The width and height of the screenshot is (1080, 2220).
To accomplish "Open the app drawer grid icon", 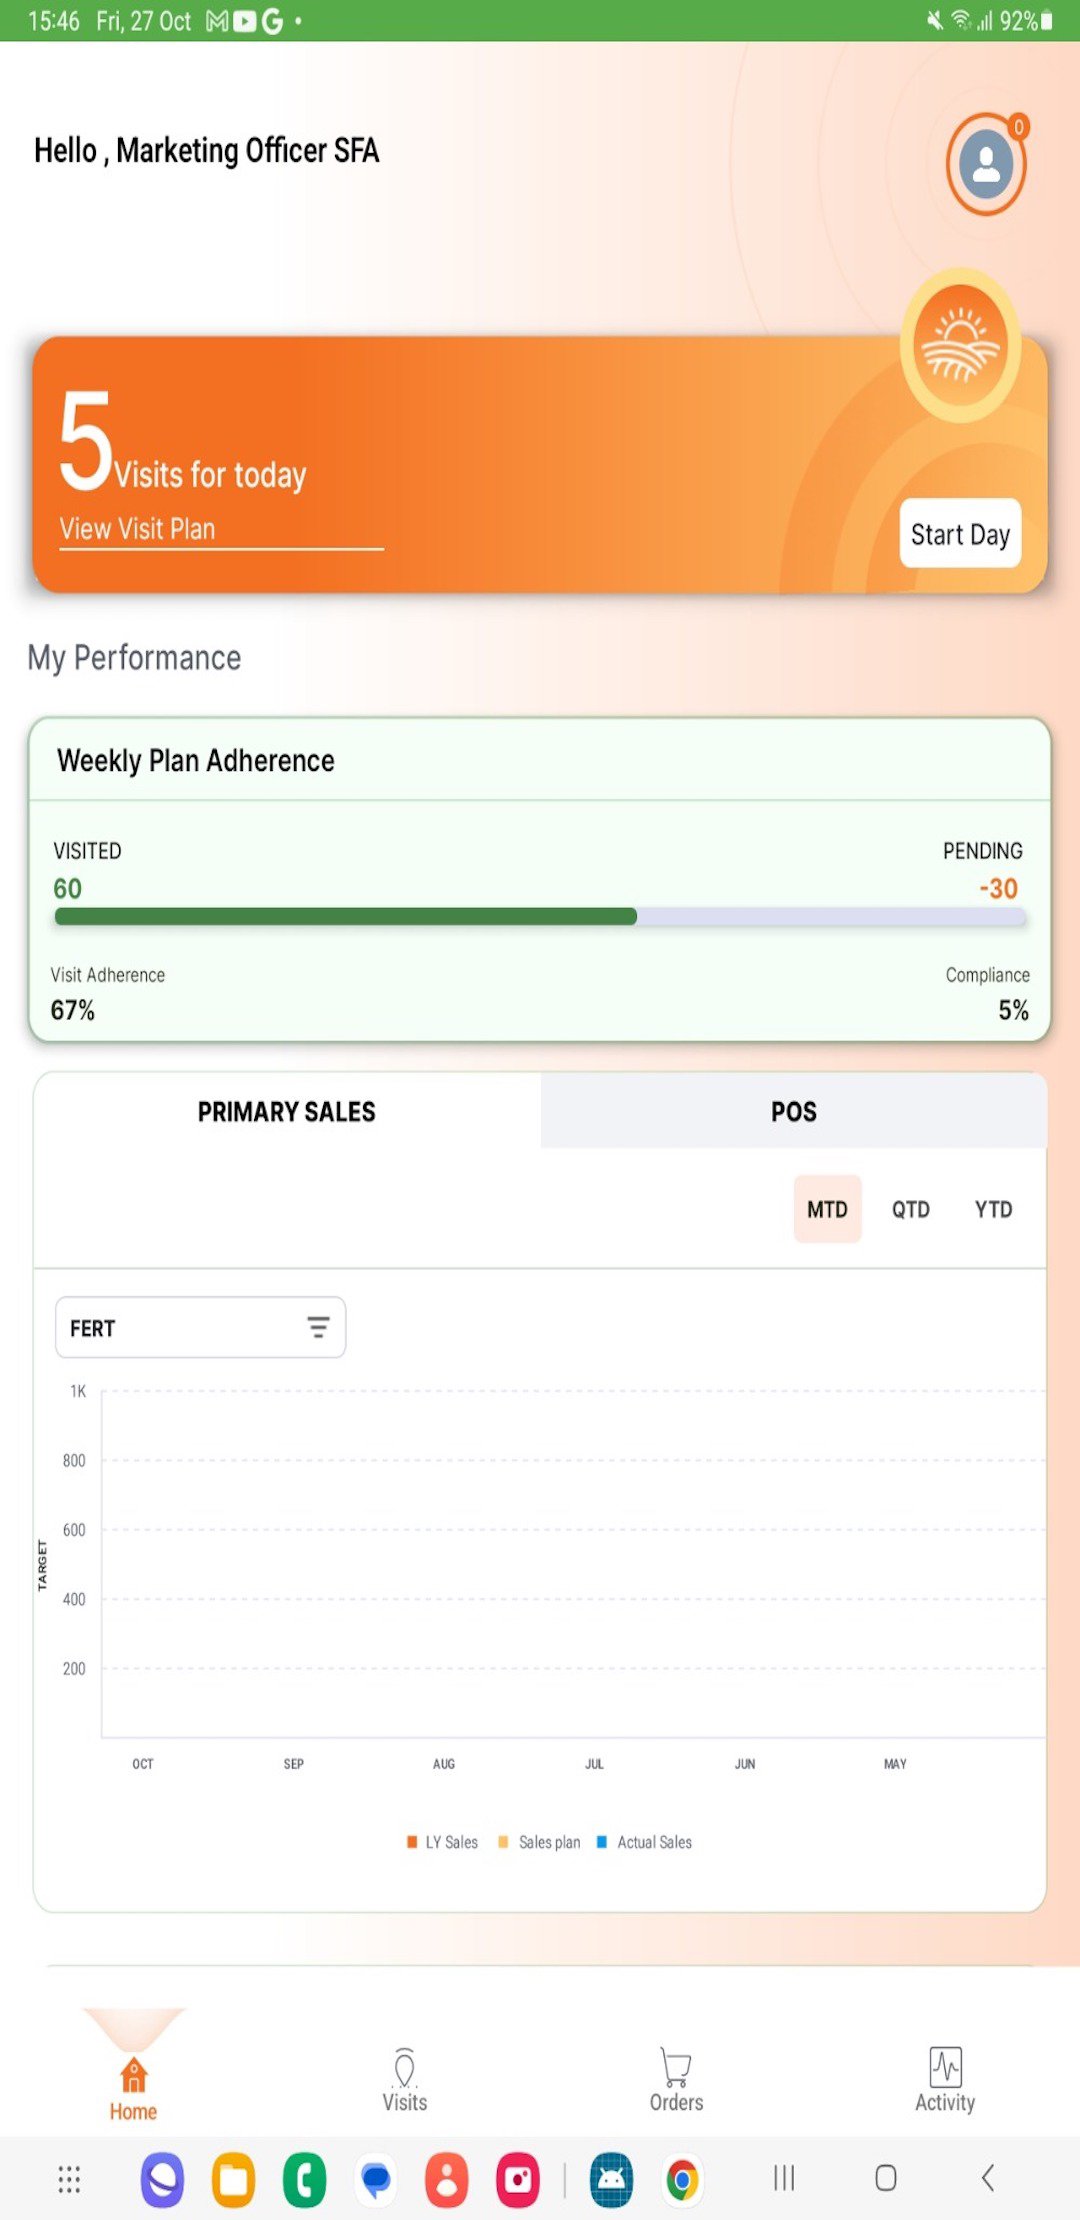I will [69, 2179].
